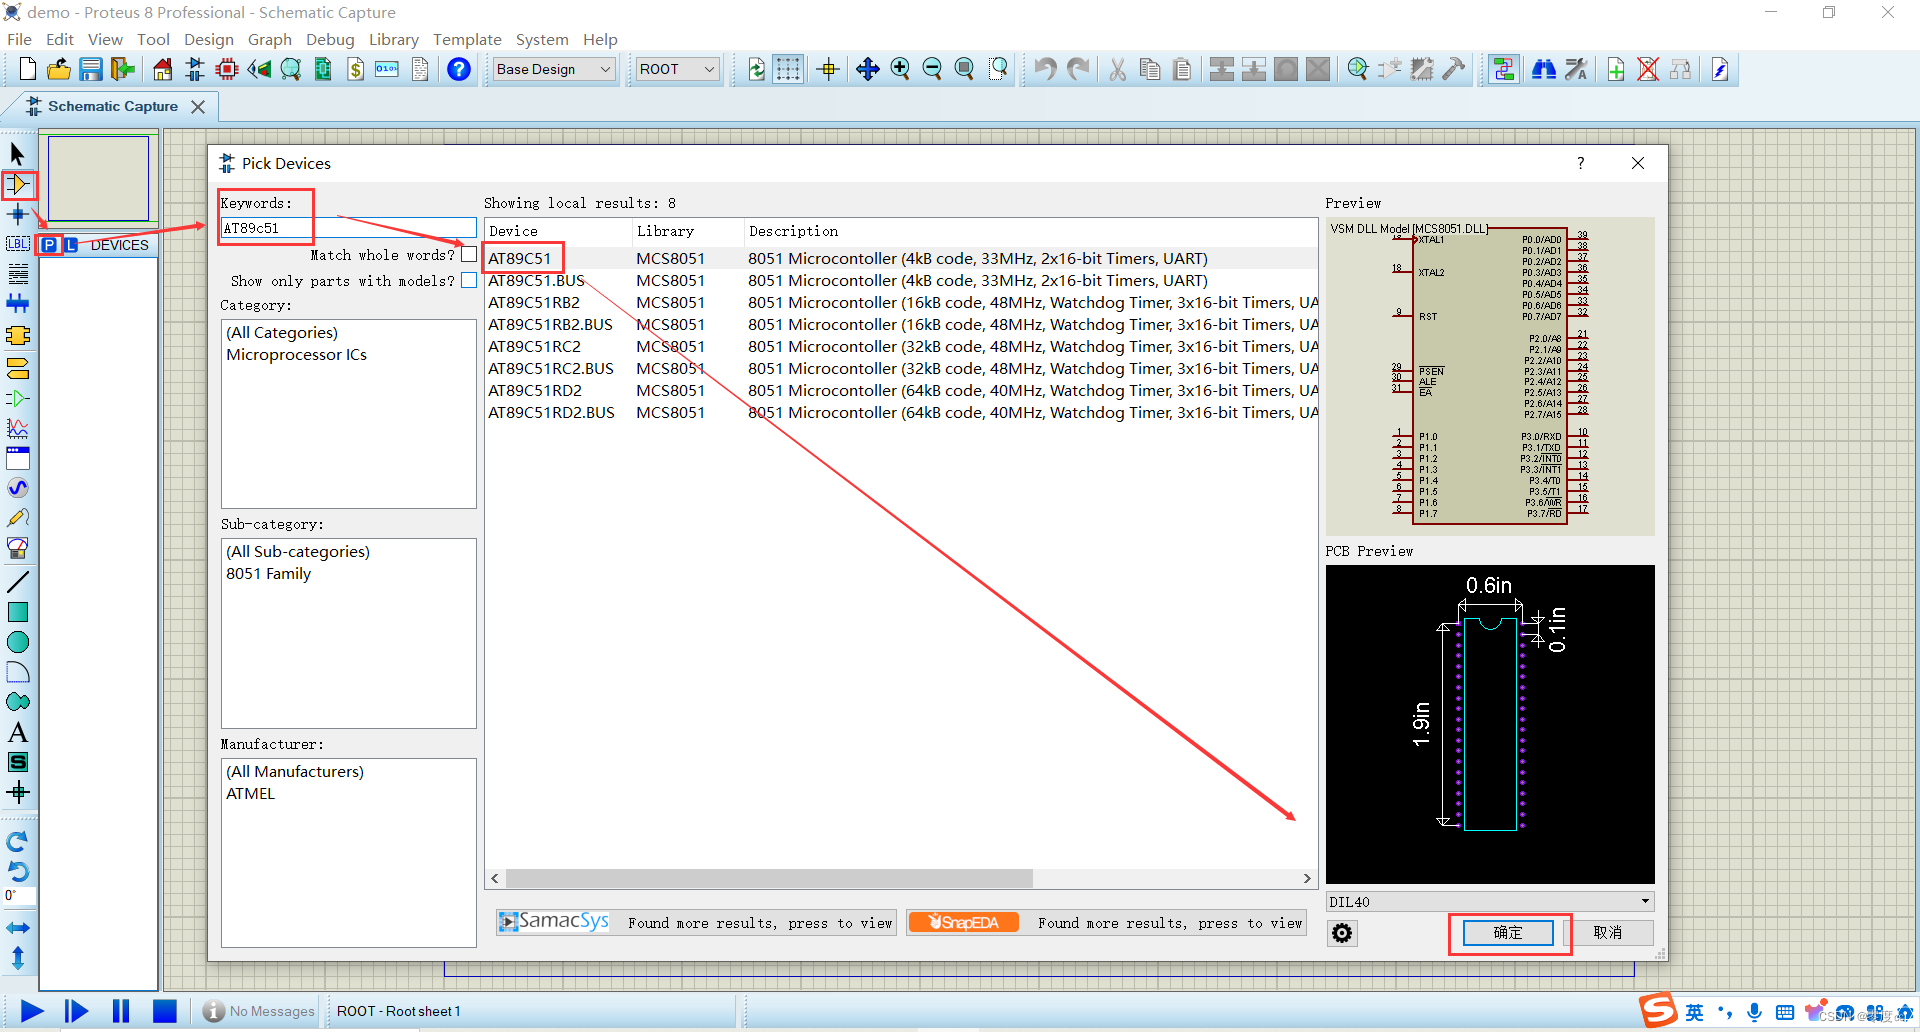Open the Design menu
This screenshot has width=1920, height=1032.
[208, 39]
